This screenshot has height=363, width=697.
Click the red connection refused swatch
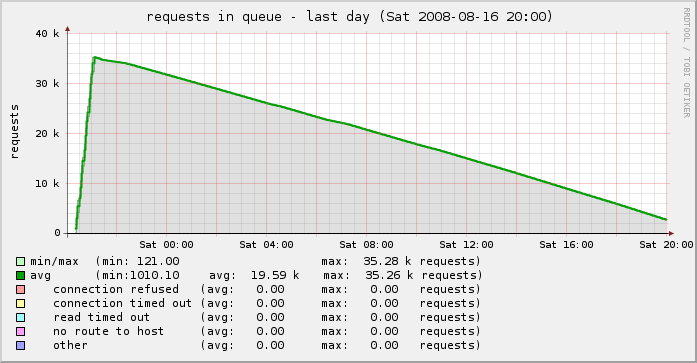[x=20, y=289]
